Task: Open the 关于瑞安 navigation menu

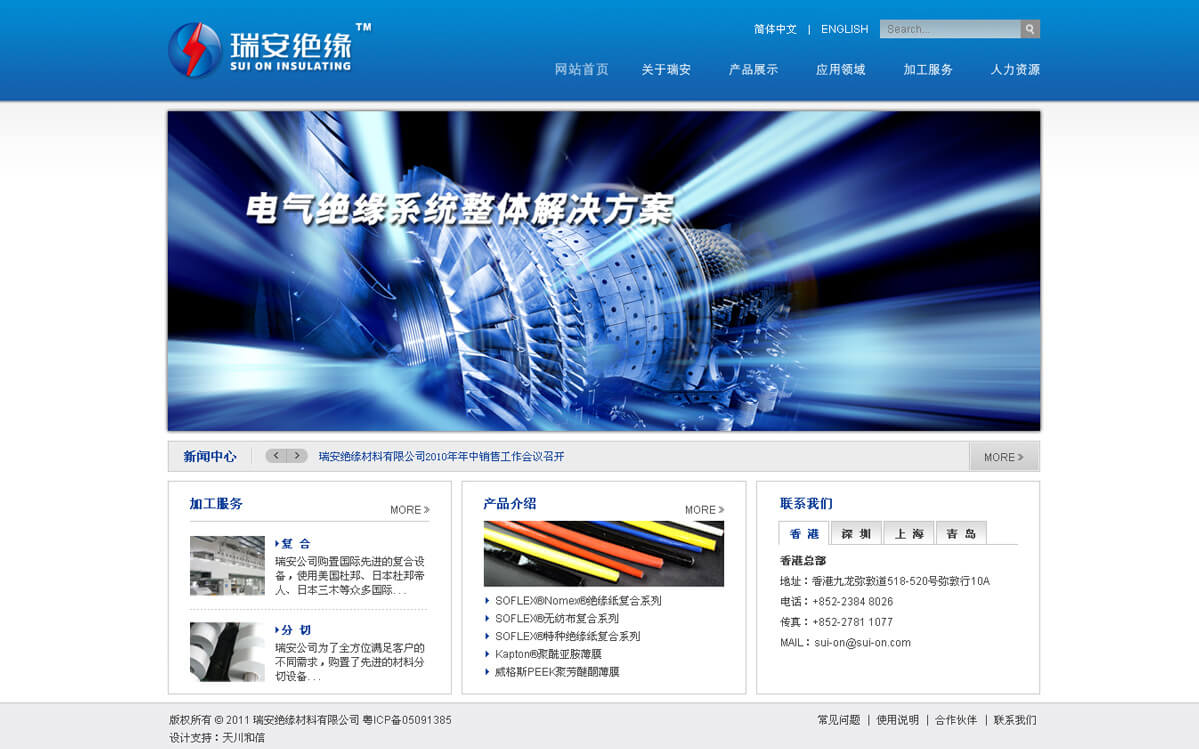Action: (x=666, y=70)
